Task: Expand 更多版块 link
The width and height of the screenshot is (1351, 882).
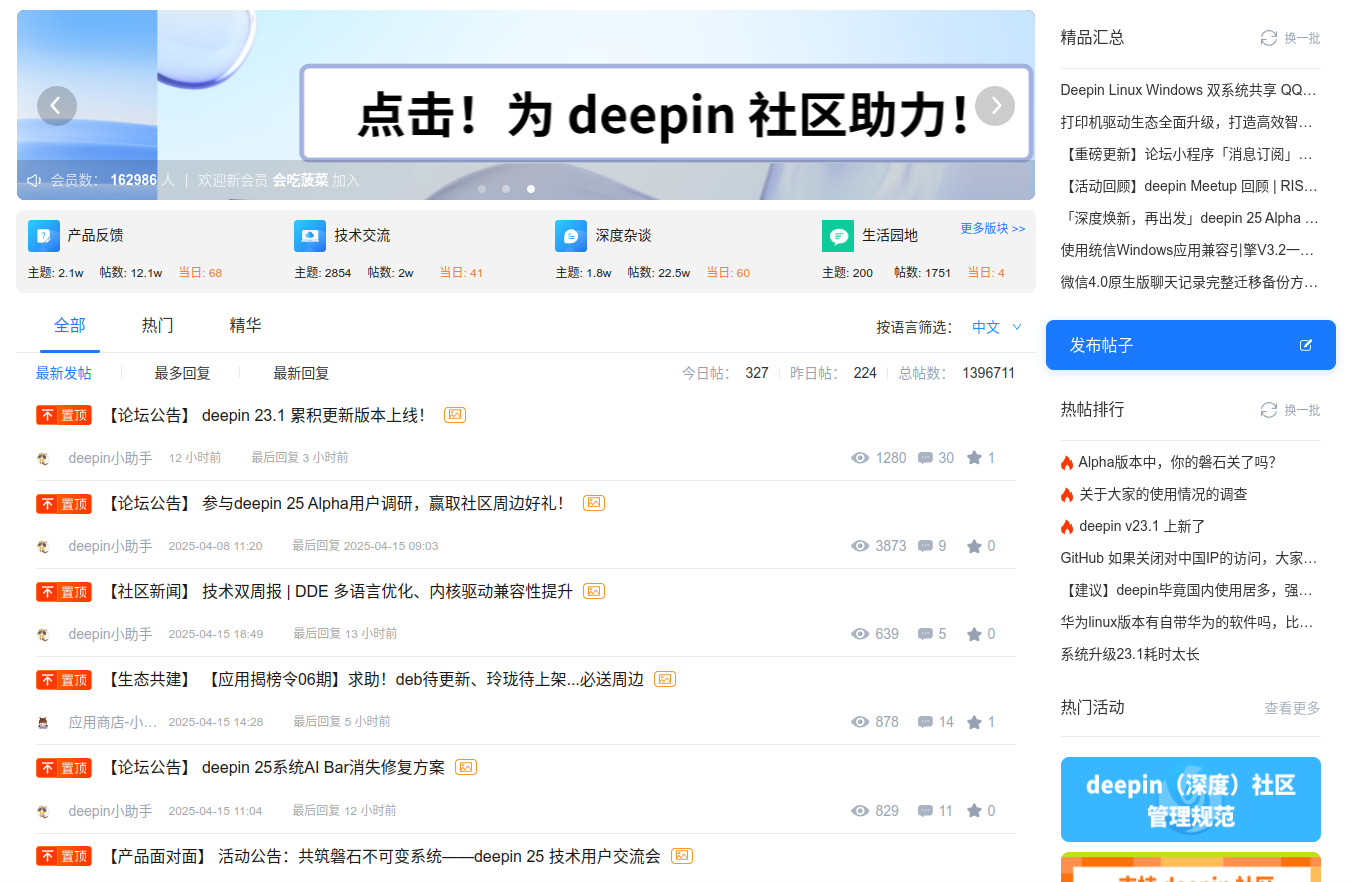Action: click(x=993, y=228)
